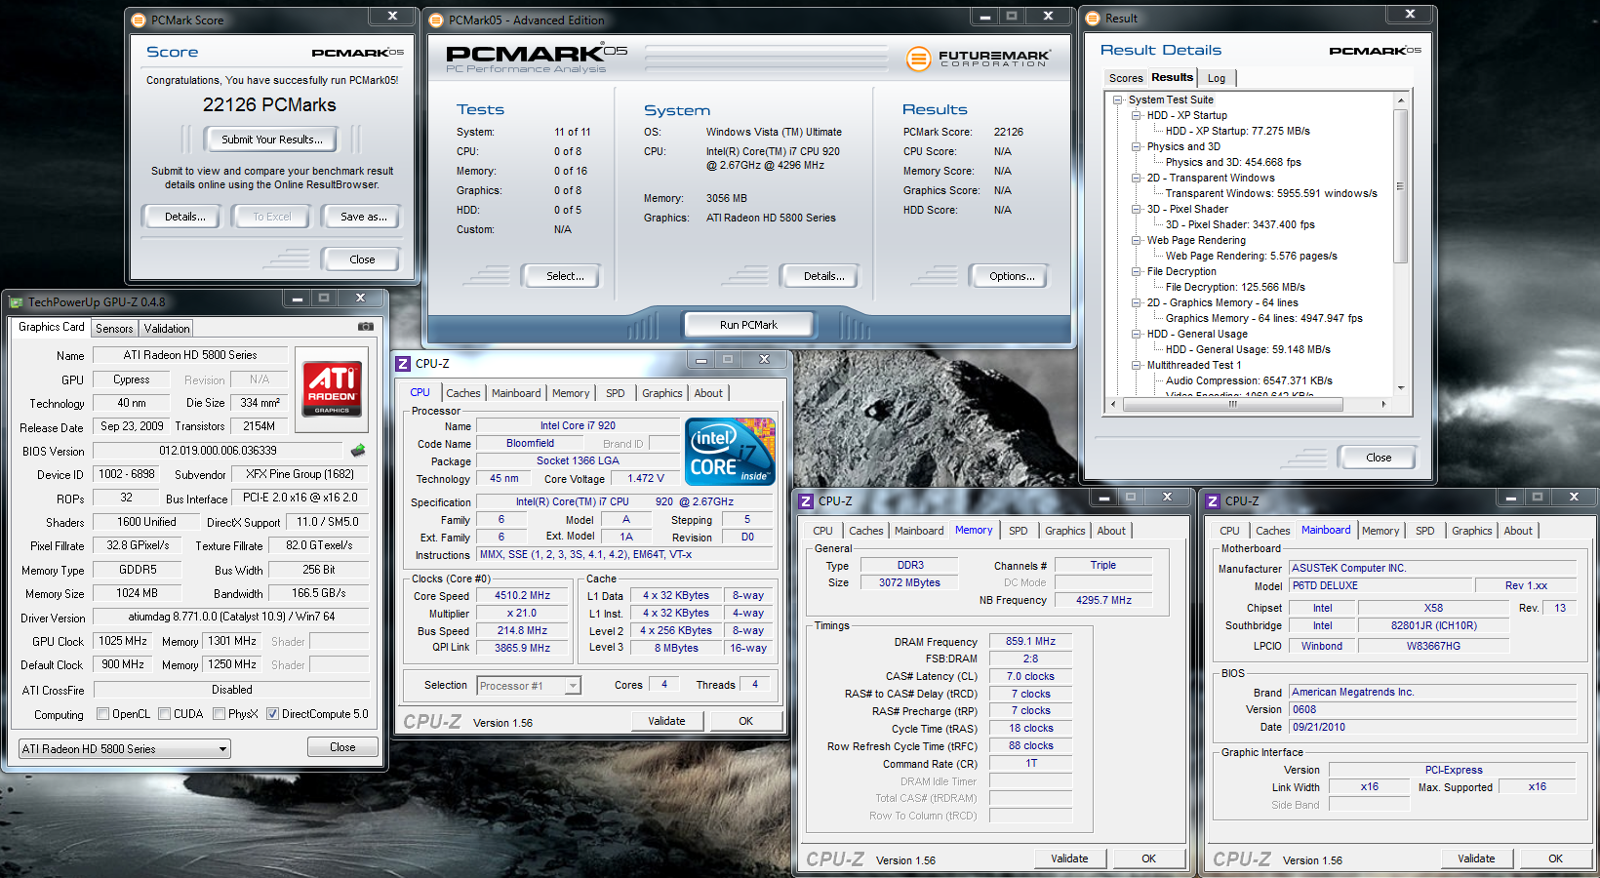
Task: Open the Processor #1 selection dropdown
Action: coord(529,686)
